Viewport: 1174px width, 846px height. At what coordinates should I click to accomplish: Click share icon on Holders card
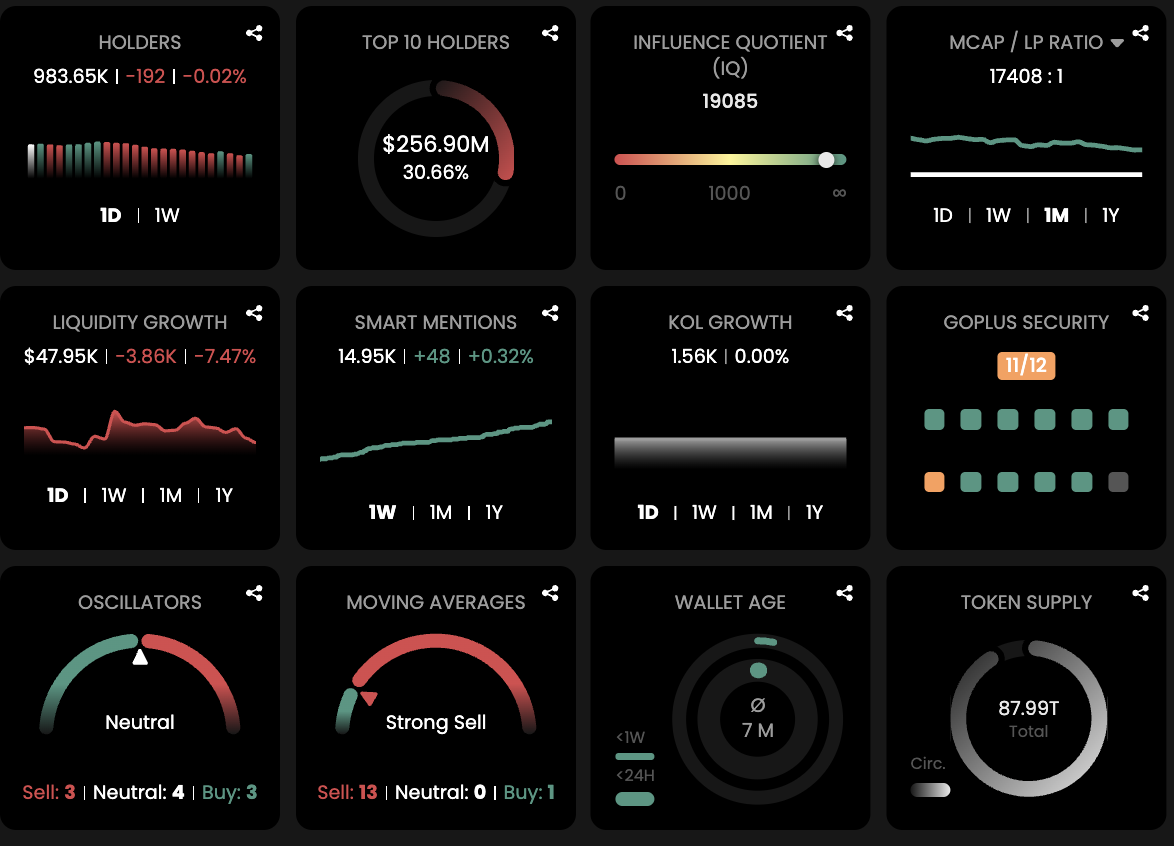254,34
